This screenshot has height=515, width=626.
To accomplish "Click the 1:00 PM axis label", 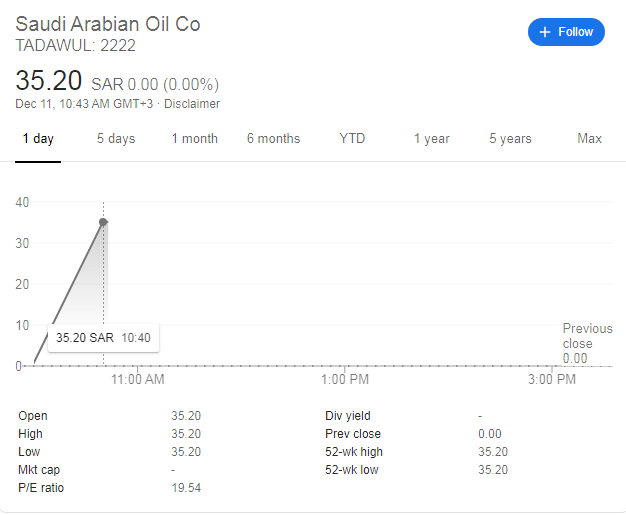I will [x=347, y=380].
